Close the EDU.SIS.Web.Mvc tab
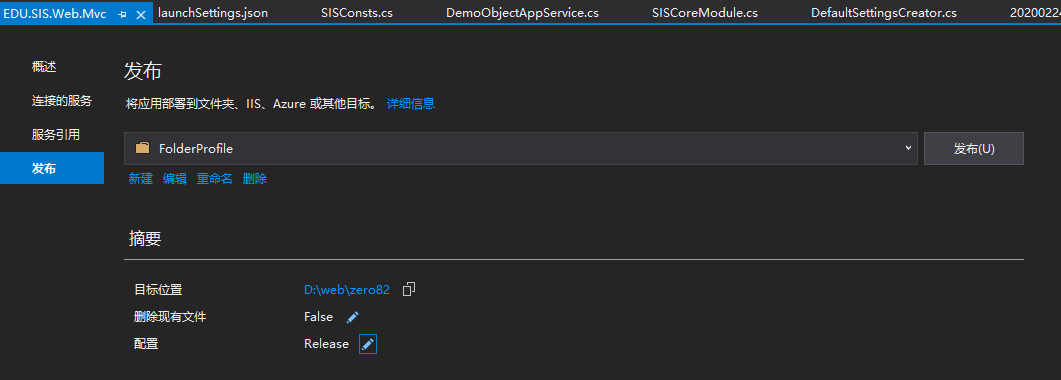 point(141,14)
